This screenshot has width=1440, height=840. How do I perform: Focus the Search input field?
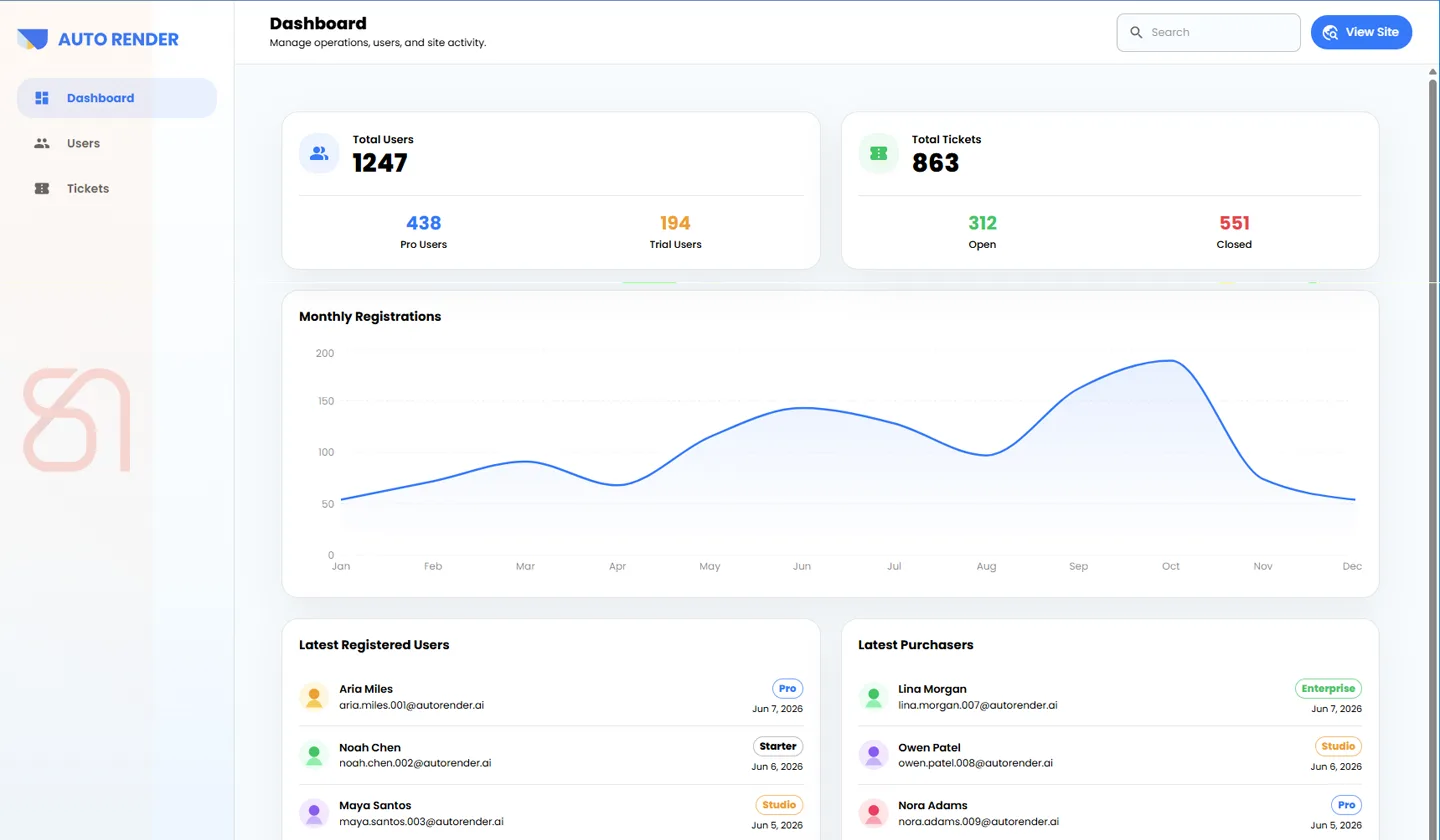(x=1208, y=32)
